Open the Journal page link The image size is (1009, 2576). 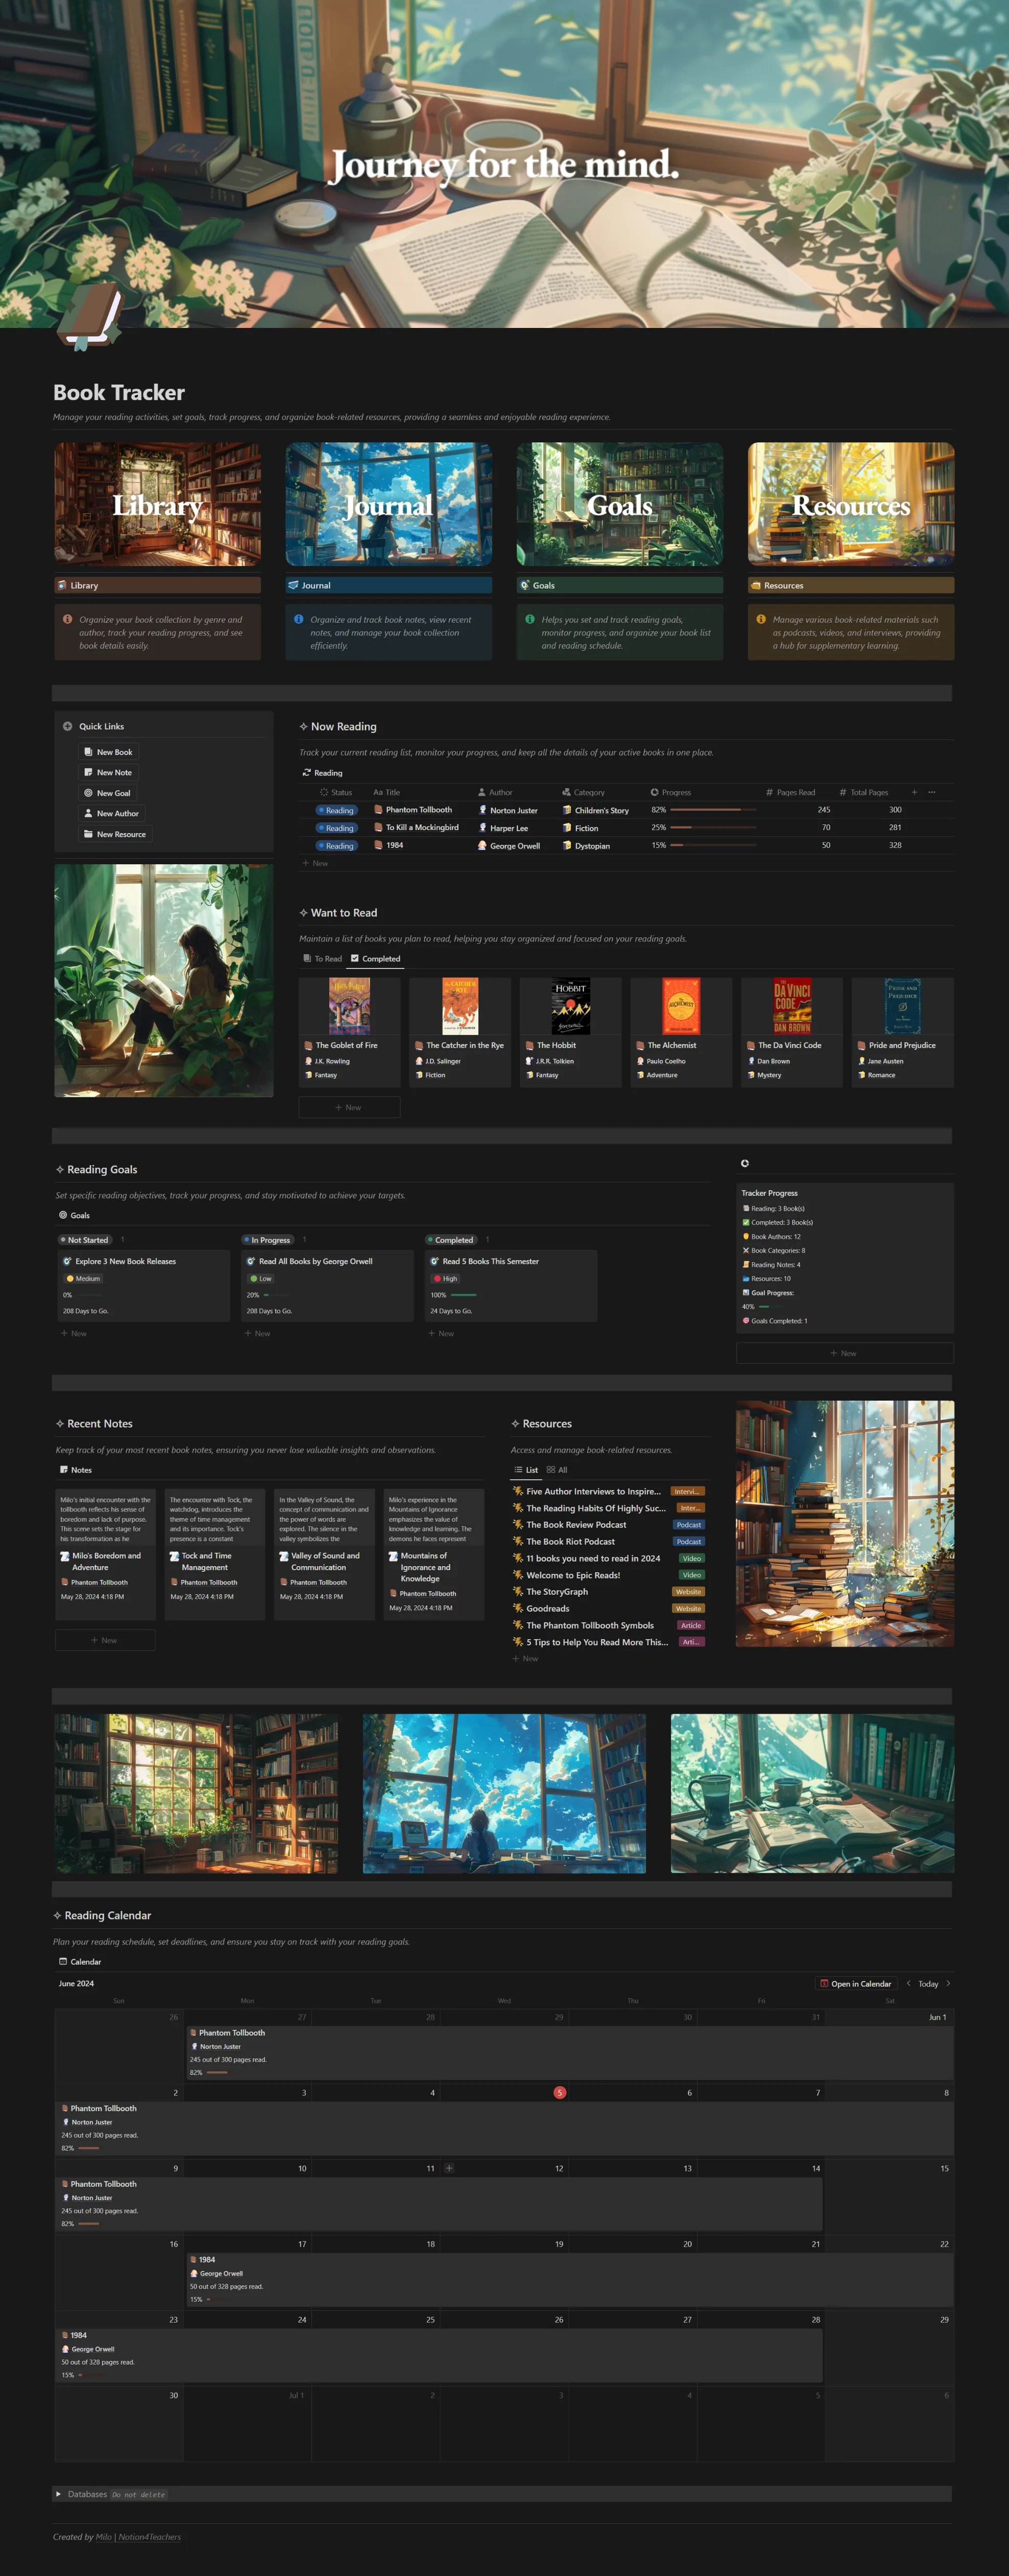coord(388,585)
